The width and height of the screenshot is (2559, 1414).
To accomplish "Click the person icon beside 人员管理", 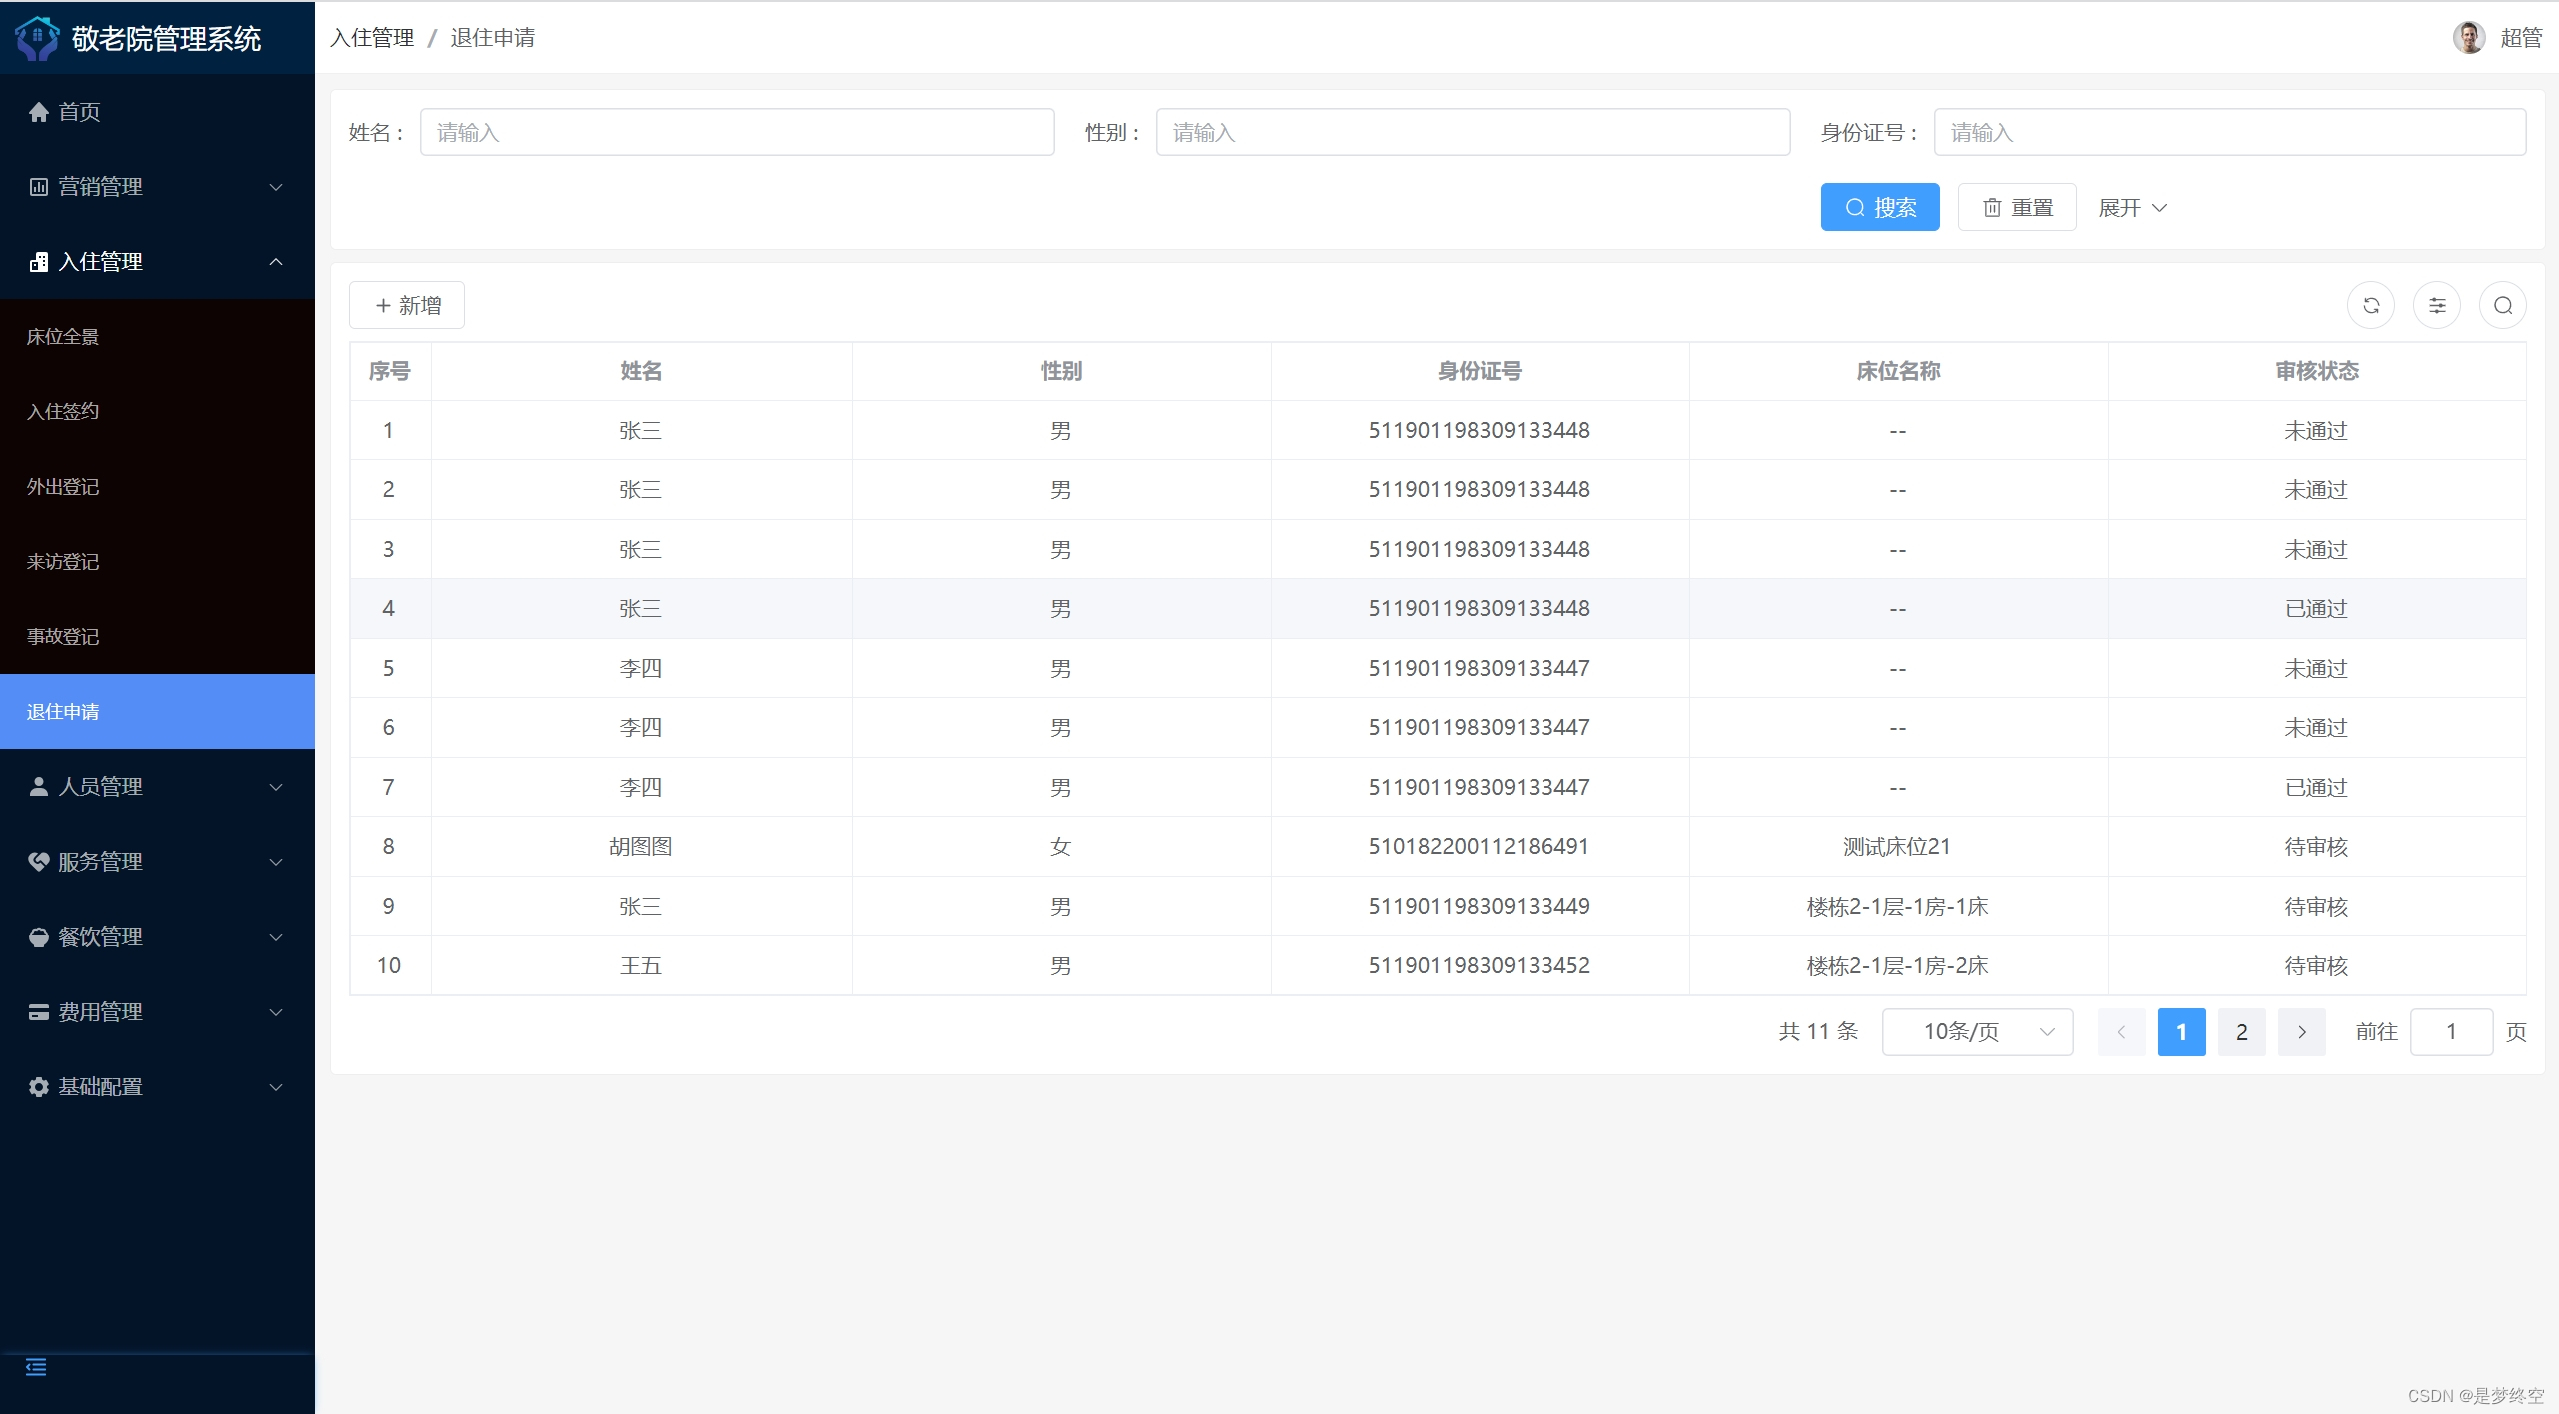I will [x=39, y=787].
